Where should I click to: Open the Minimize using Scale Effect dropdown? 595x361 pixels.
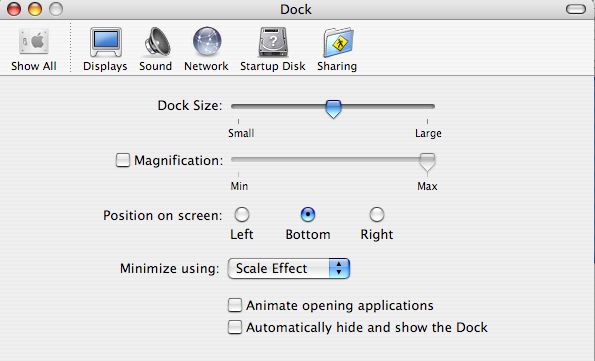[289, 269]
